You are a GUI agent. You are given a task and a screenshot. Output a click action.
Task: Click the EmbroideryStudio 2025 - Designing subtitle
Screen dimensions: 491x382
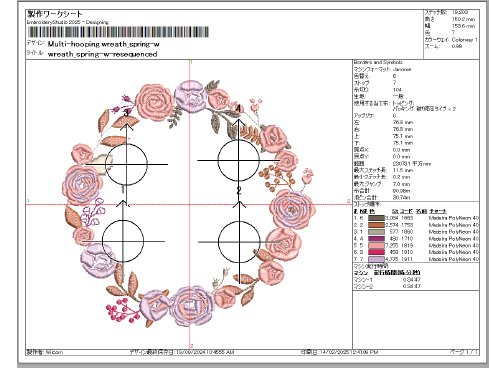tap(68, 22)
